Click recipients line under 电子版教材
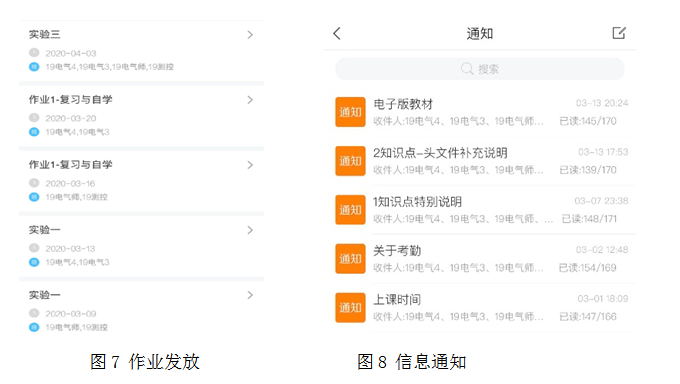The image size is (680, 384). [x=458, y=121]
